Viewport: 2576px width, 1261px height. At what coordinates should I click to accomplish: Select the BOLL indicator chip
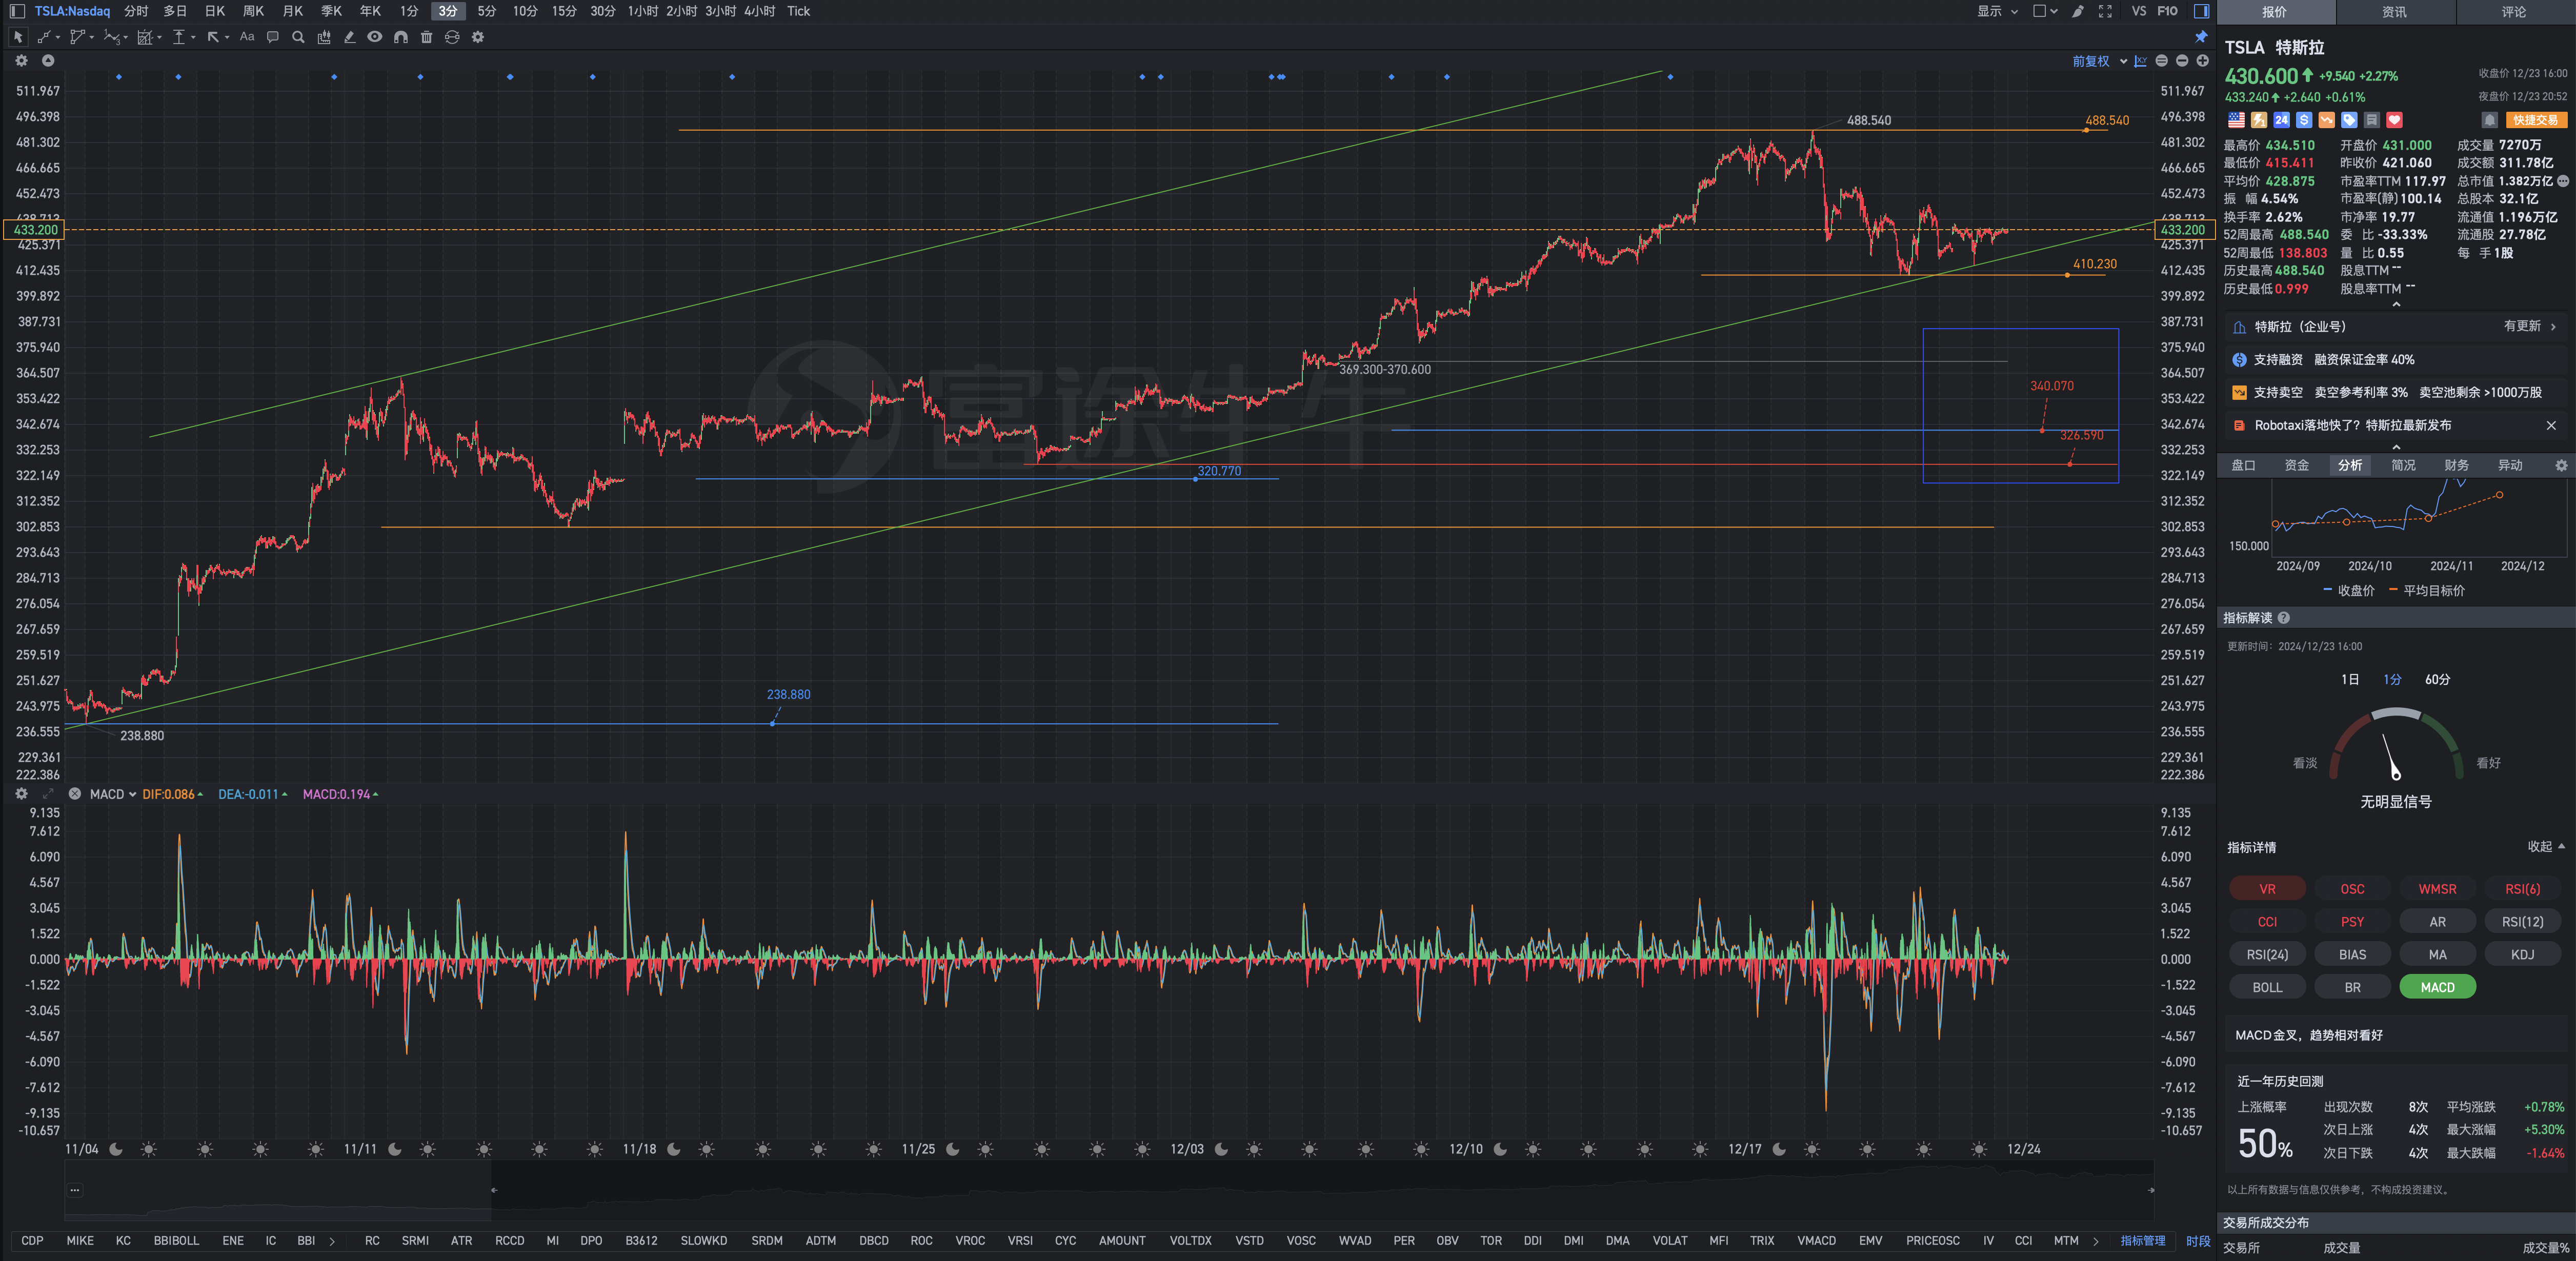click(x=2267, y=987)
